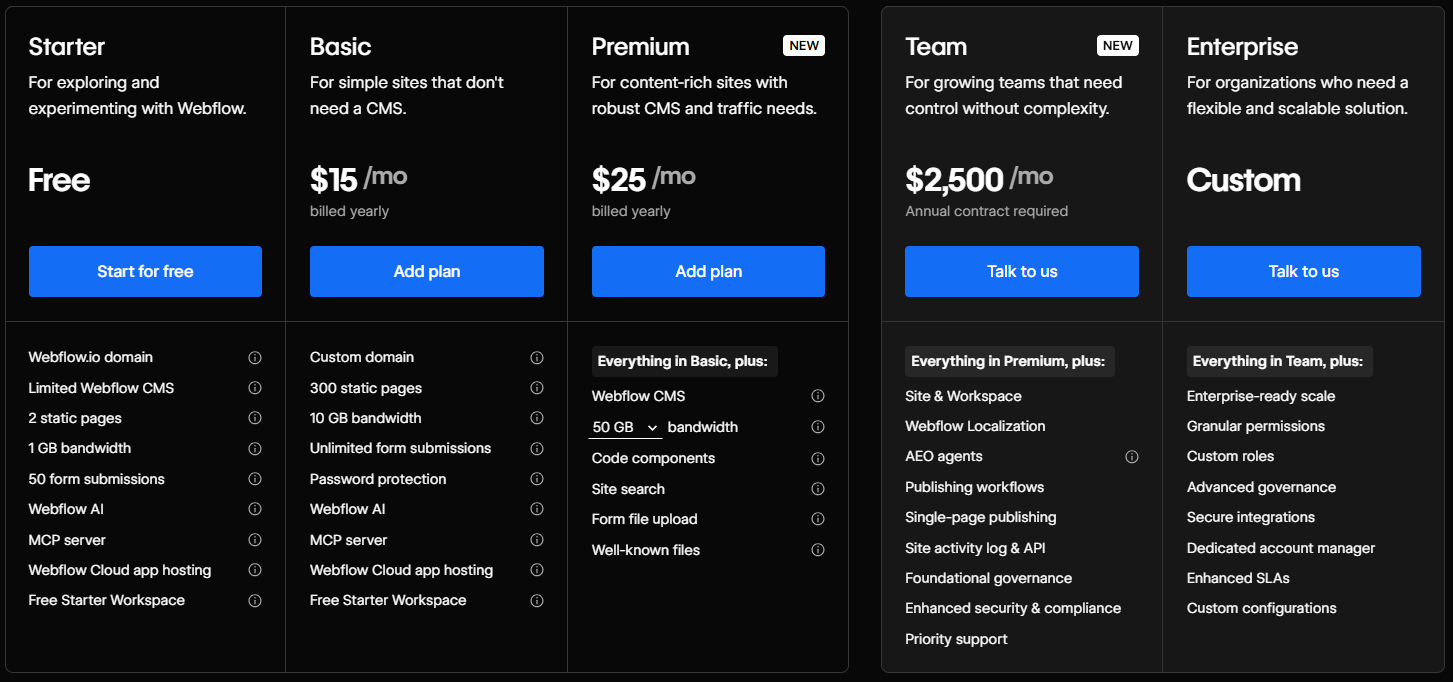
Task: Click Start for free button
Action: (145, 271)
